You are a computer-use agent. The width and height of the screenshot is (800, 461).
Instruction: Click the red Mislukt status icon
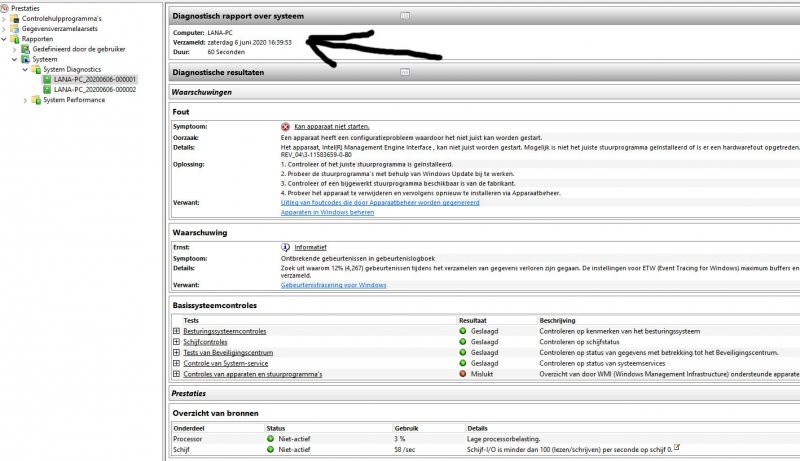(463, 374)
